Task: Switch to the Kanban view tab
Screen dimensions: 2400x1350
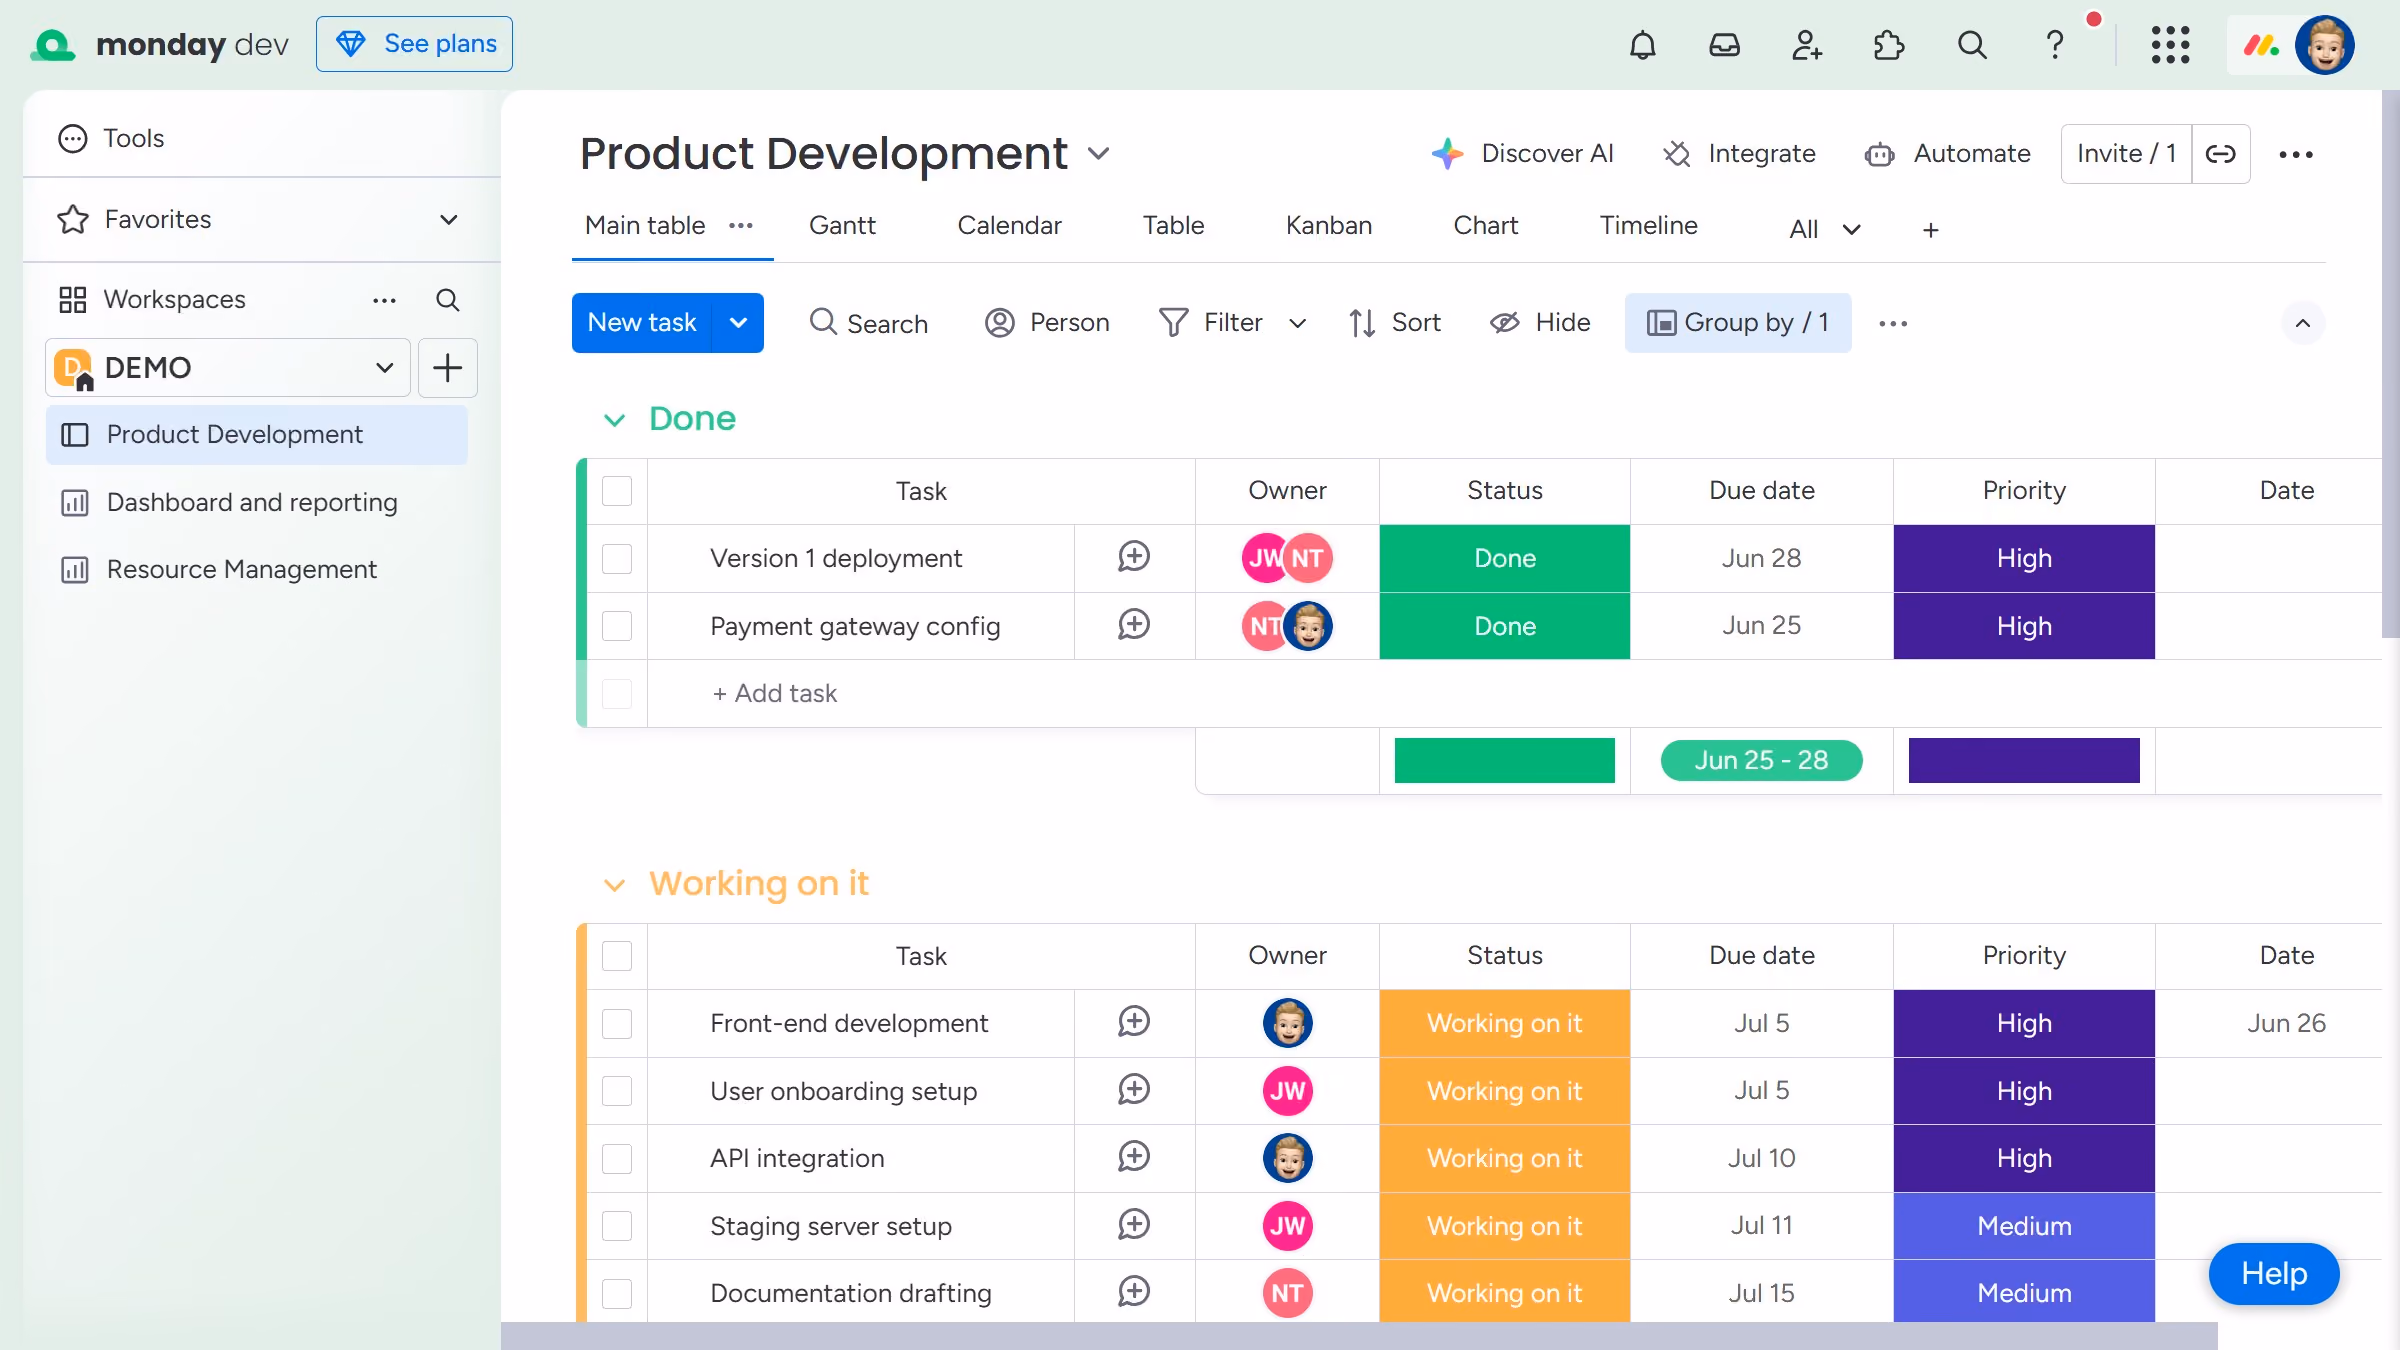Action: (x=1328, y=226)
